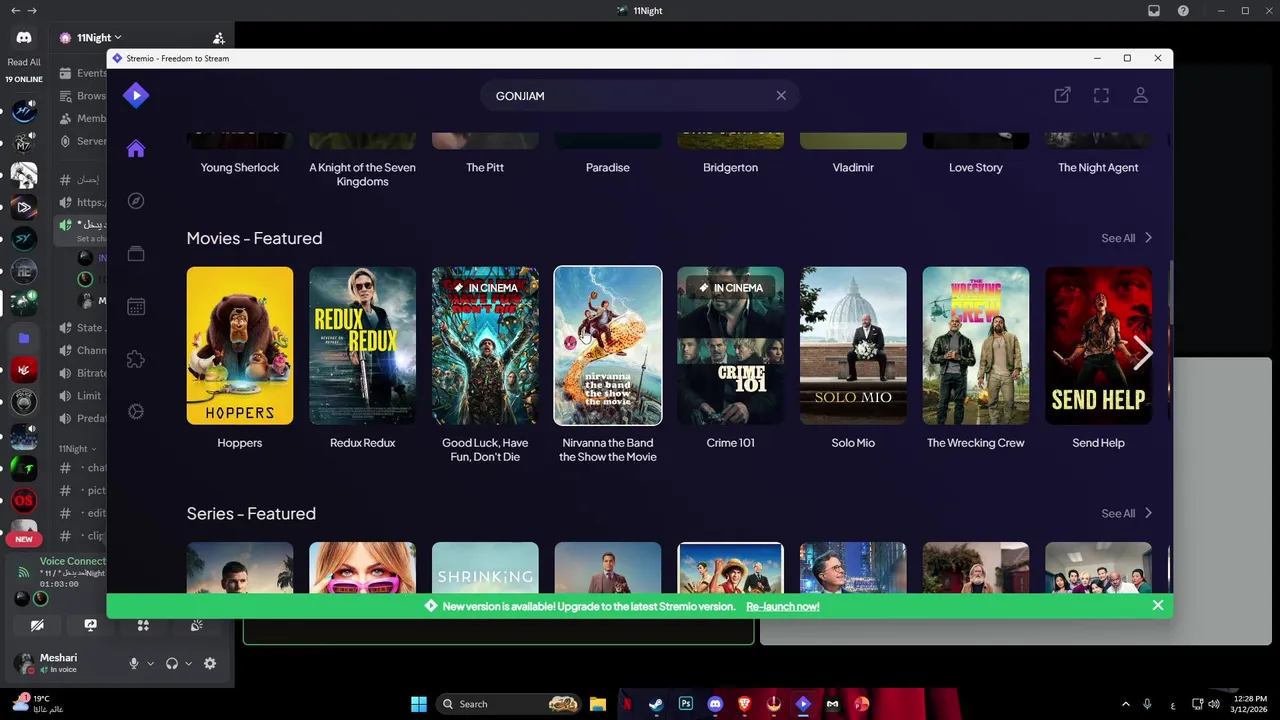Open Nirvanna the Band the Show poster
The image size is (1280, 720).
[x=608, y=345]
